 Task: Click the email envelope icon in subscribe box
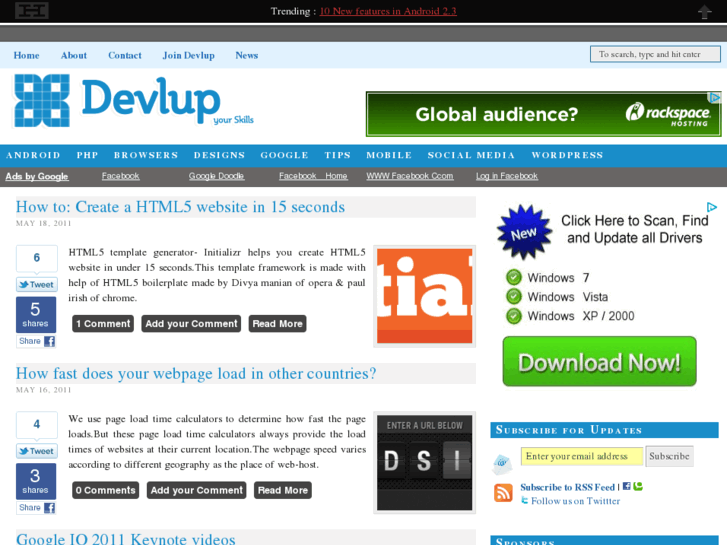[x=502, y=463]
